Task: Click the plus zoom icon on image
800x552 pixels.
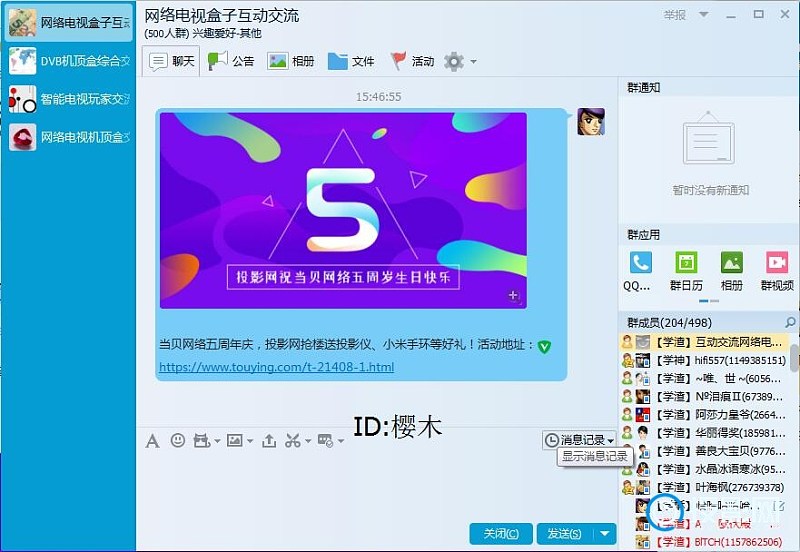Action: 513,295
